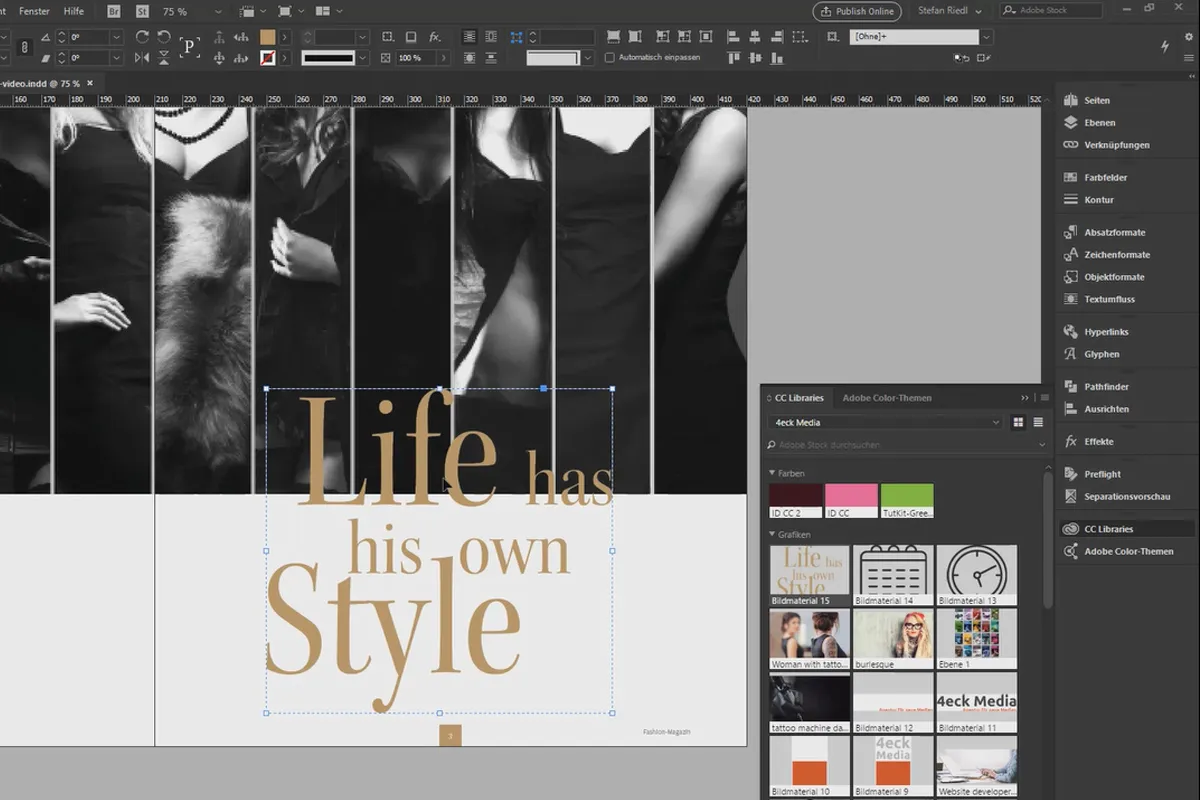This screenshot has width=1200, height=800.
Task: Focus the Adobe Stock search field
Action: pyautogui.click(x=1052, y=11)
